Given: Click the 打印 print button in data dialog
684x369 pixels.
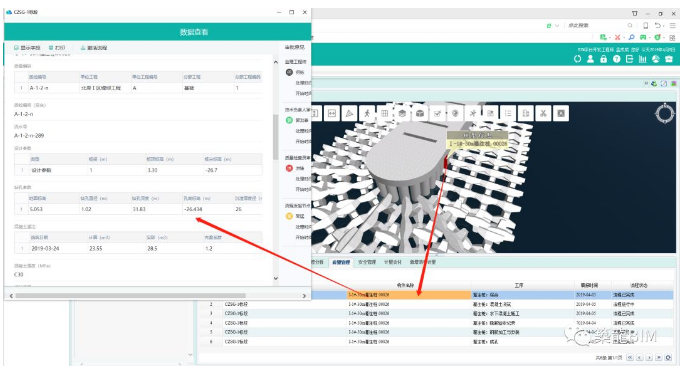Looking at the screenshot, I should [x=57, y=48].
